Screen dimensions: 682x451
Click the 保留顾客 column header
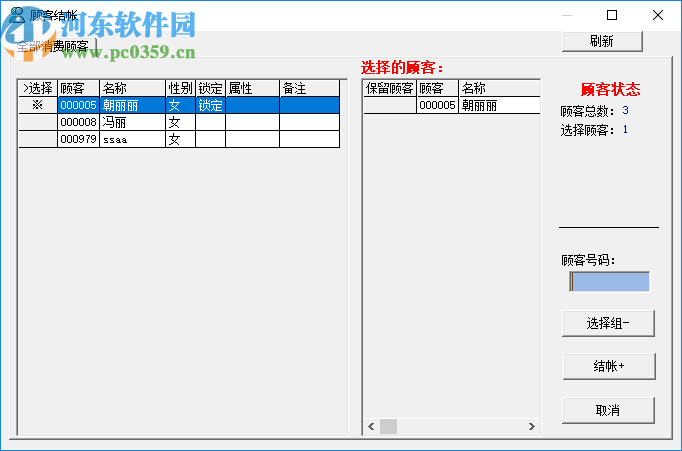(x=390, y=88)
